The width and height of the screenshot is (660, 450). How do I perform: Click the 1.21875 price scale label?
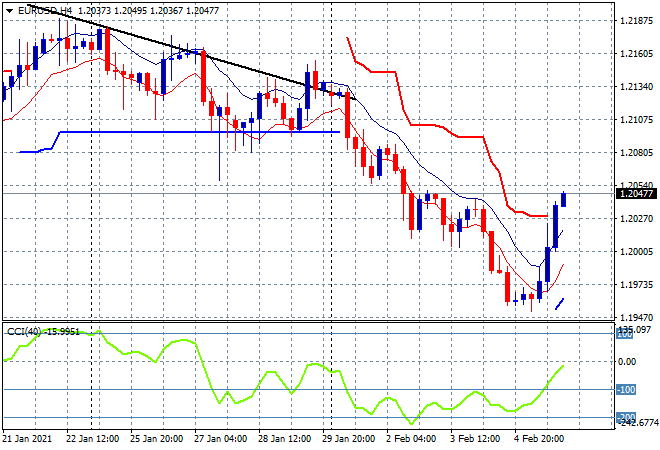[x=636, y=20]
